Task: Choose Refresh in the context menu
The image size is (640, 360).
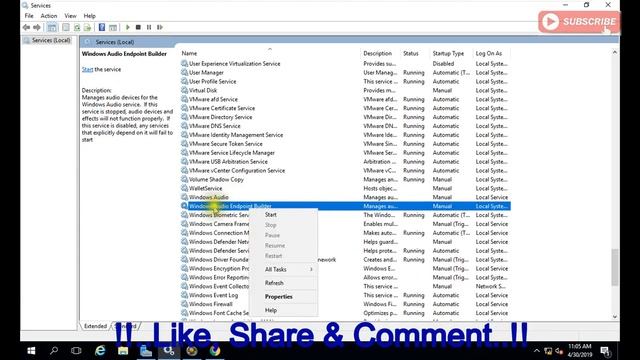Action: pos(283,283)
